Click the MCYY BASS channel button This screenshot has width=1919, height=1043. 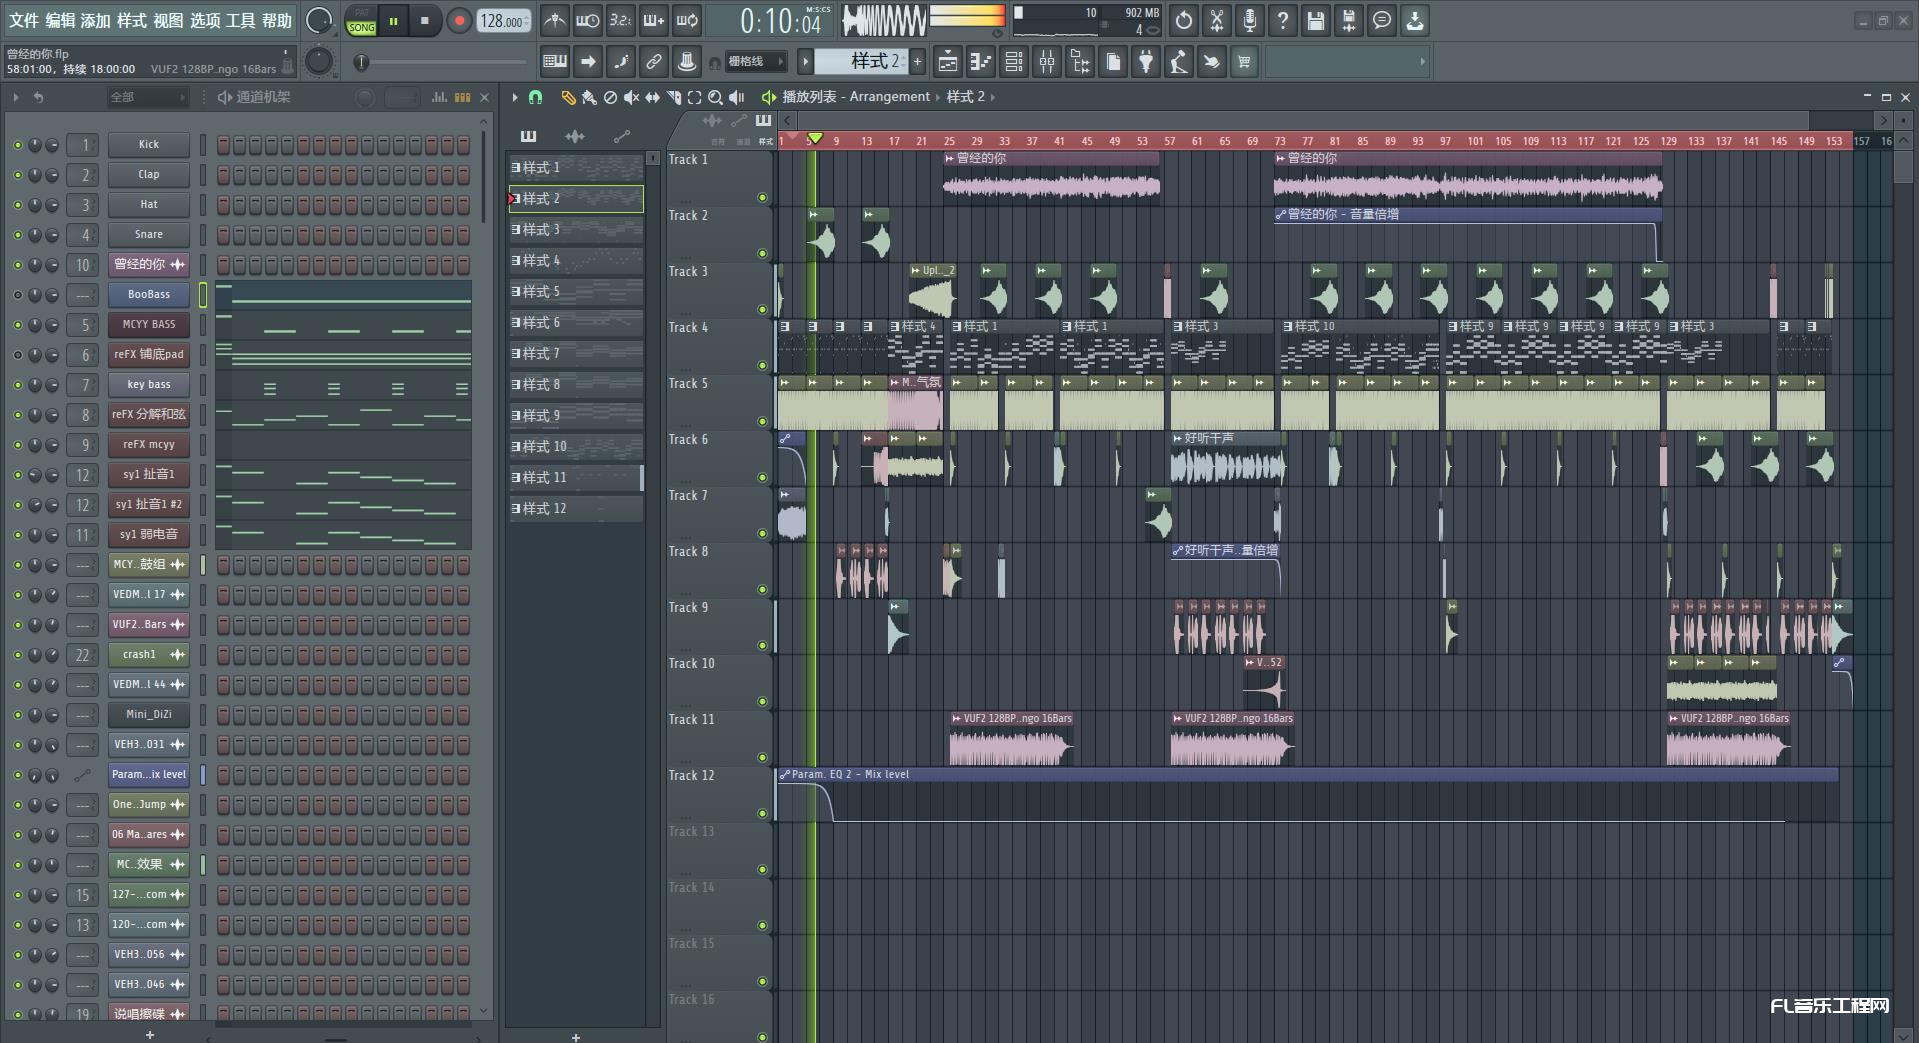pyautogui.click(x=149, y=325)
